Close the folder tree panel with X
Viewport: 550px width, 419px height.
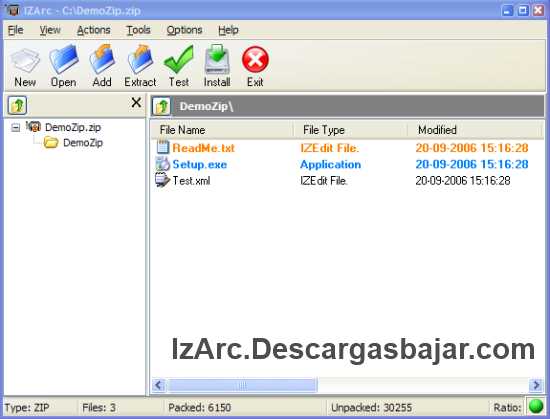tap(136, 102)
